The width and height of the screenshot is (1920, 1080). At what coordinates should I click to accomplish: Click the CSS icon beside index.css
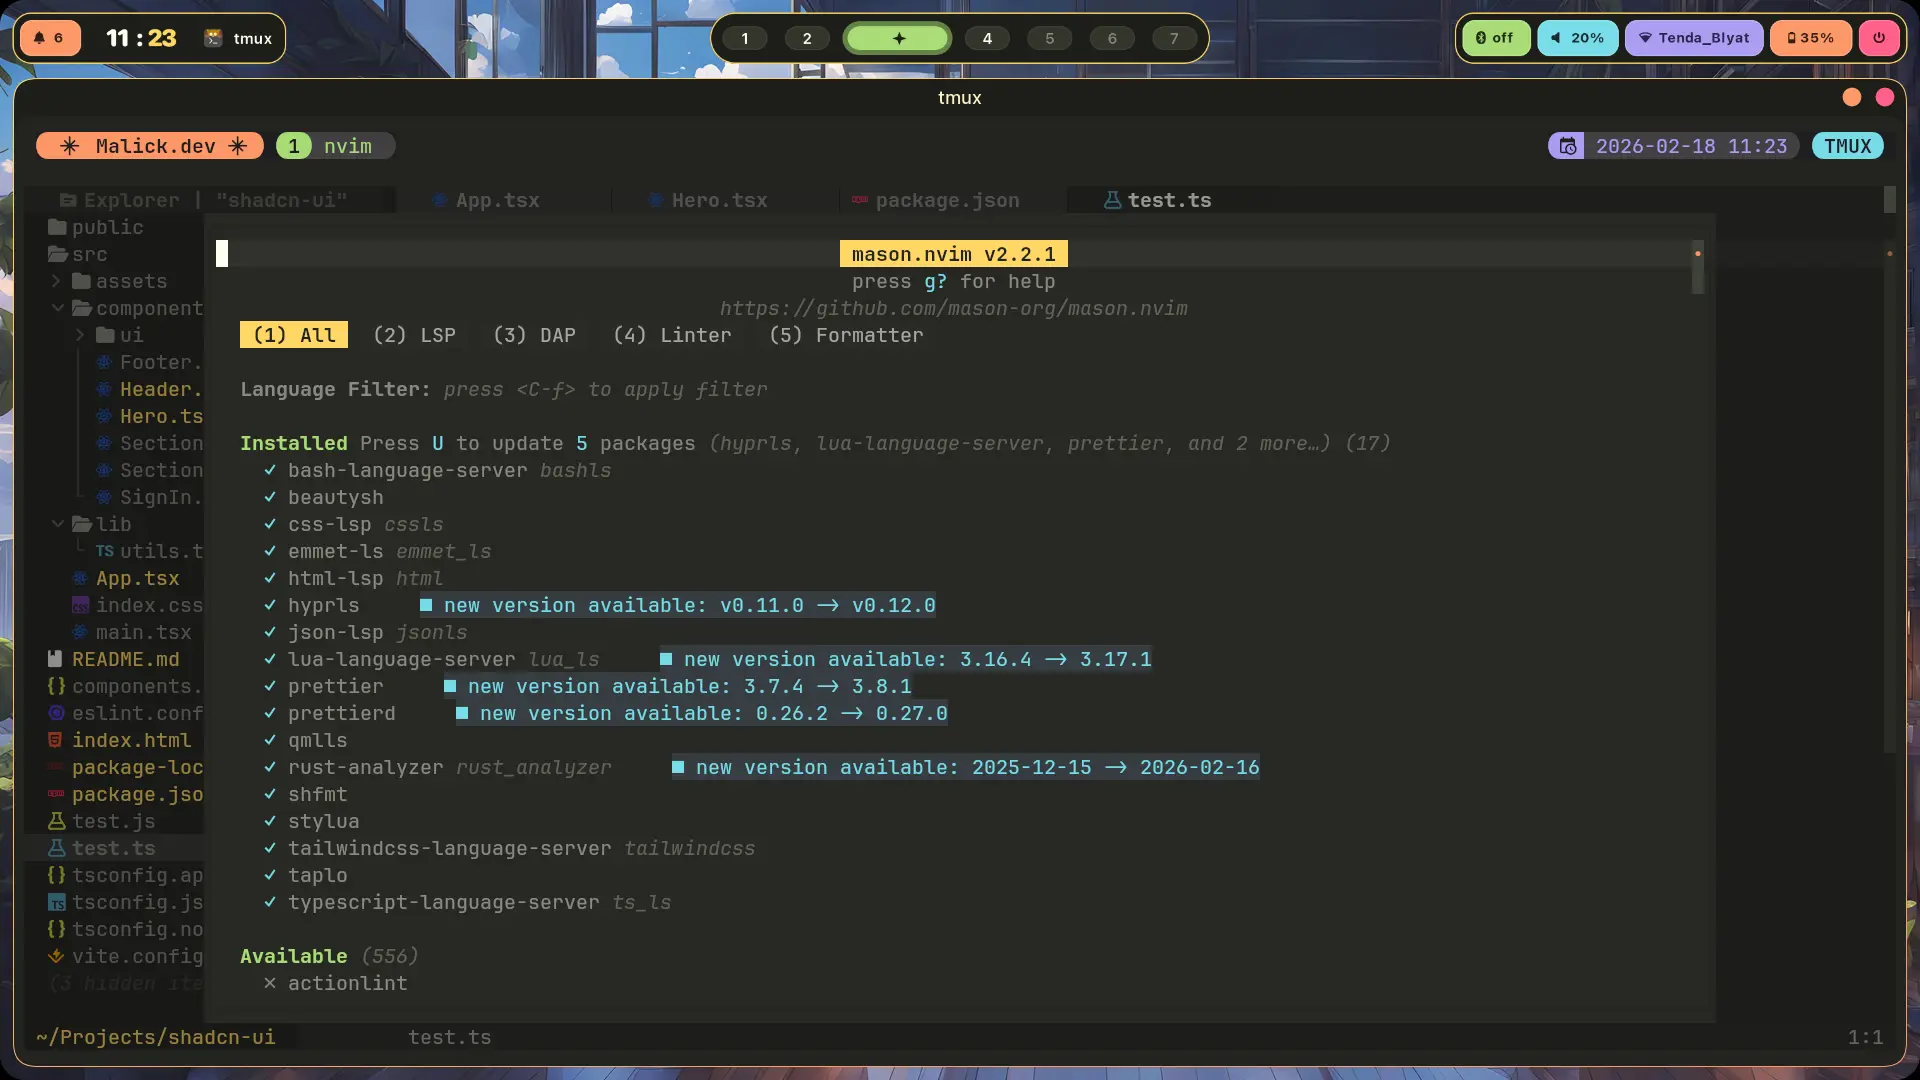[80, 605]
